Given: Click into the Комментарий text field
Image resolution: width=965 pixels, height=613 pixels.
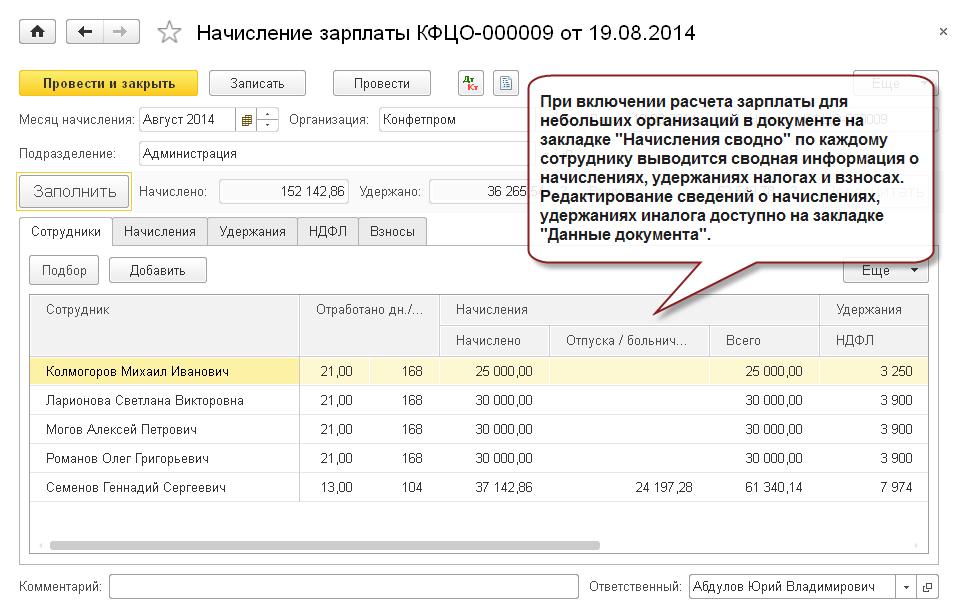Looking at the screenshot, I should click(343, 587).
